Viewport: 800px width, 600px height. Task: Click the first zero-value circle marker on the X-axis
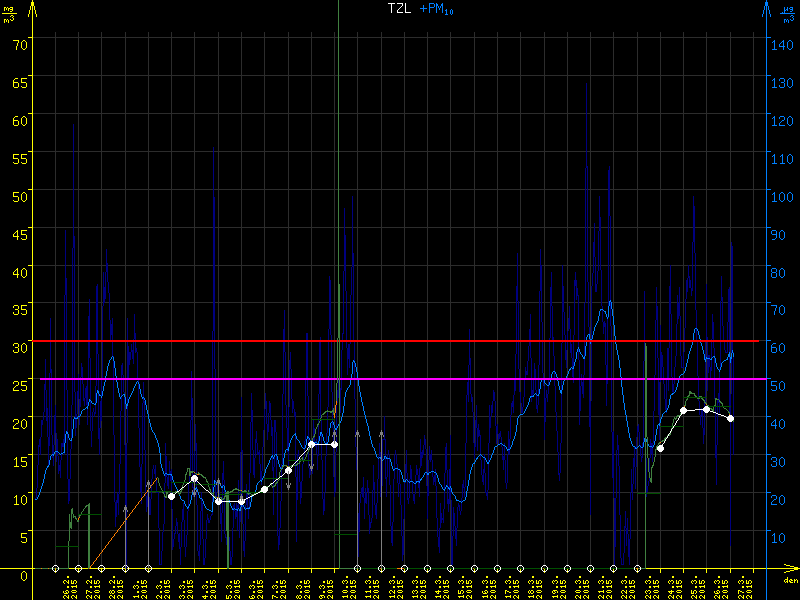pyautogui.click(x=56, y=569)
